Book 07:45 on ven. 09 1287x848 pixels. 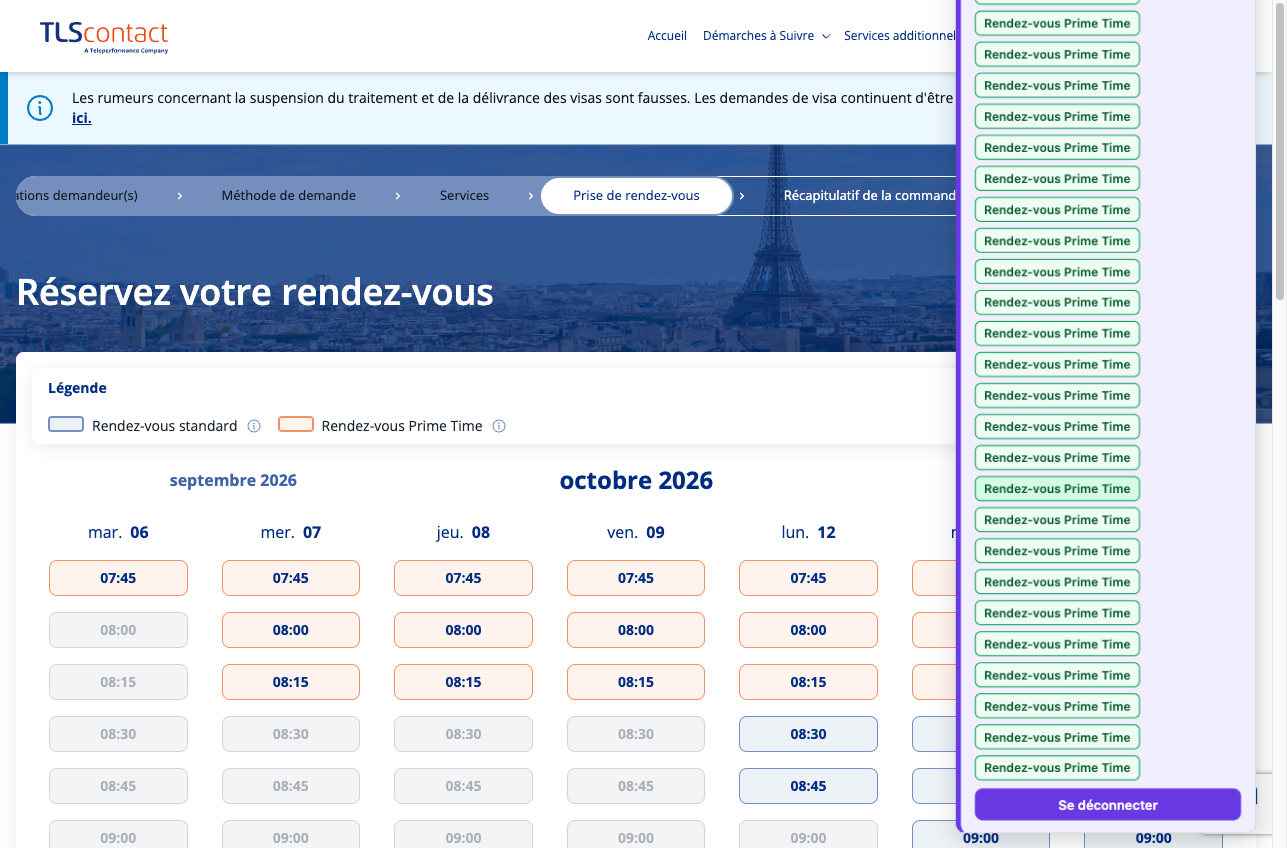coord(636,578)
